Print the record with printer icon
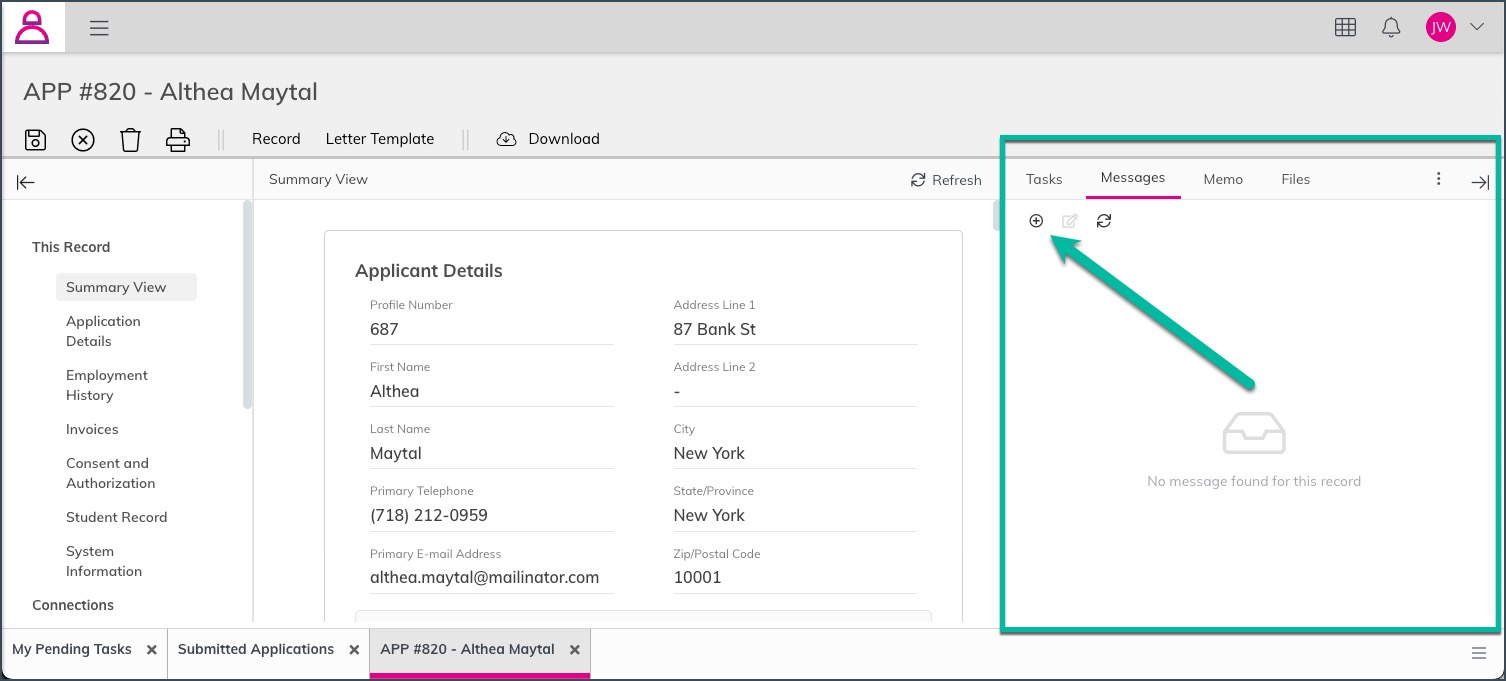The height and width of the screenshot is (681, 1506). pos(178,140)
